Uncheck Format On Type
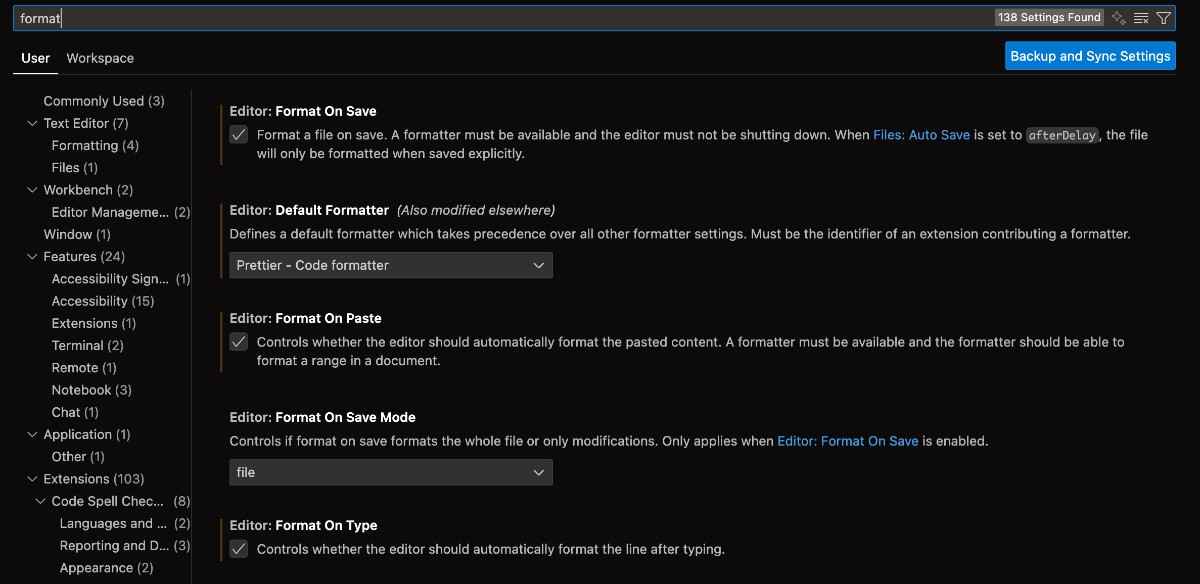The image size is (1200, 584). coord(238,548)
